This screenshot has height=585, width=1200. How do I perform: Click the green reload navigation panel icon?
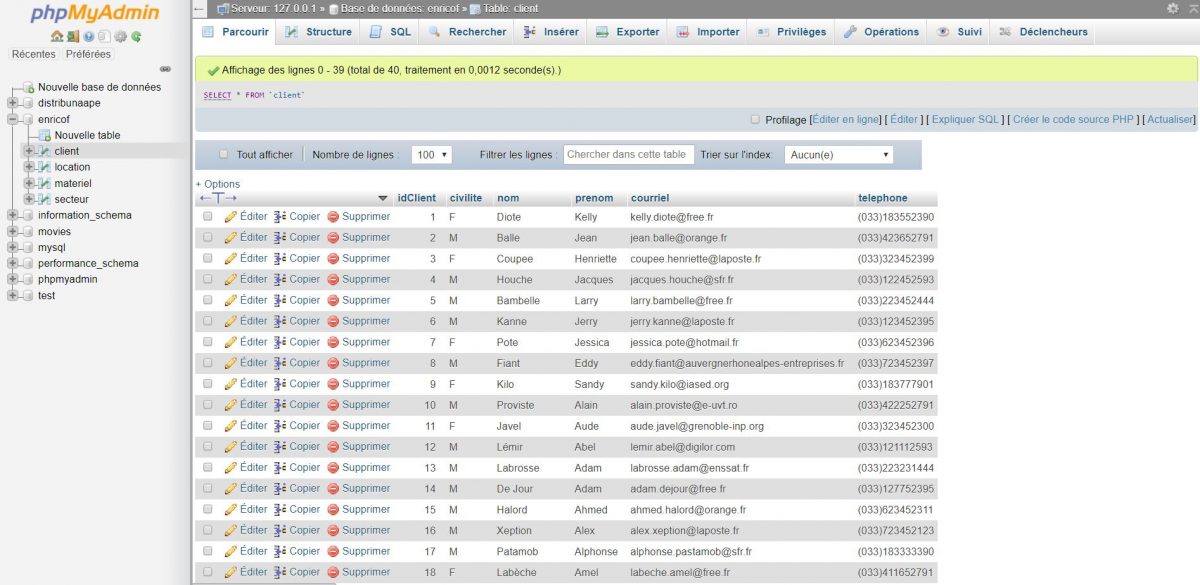tap(136, 37)
